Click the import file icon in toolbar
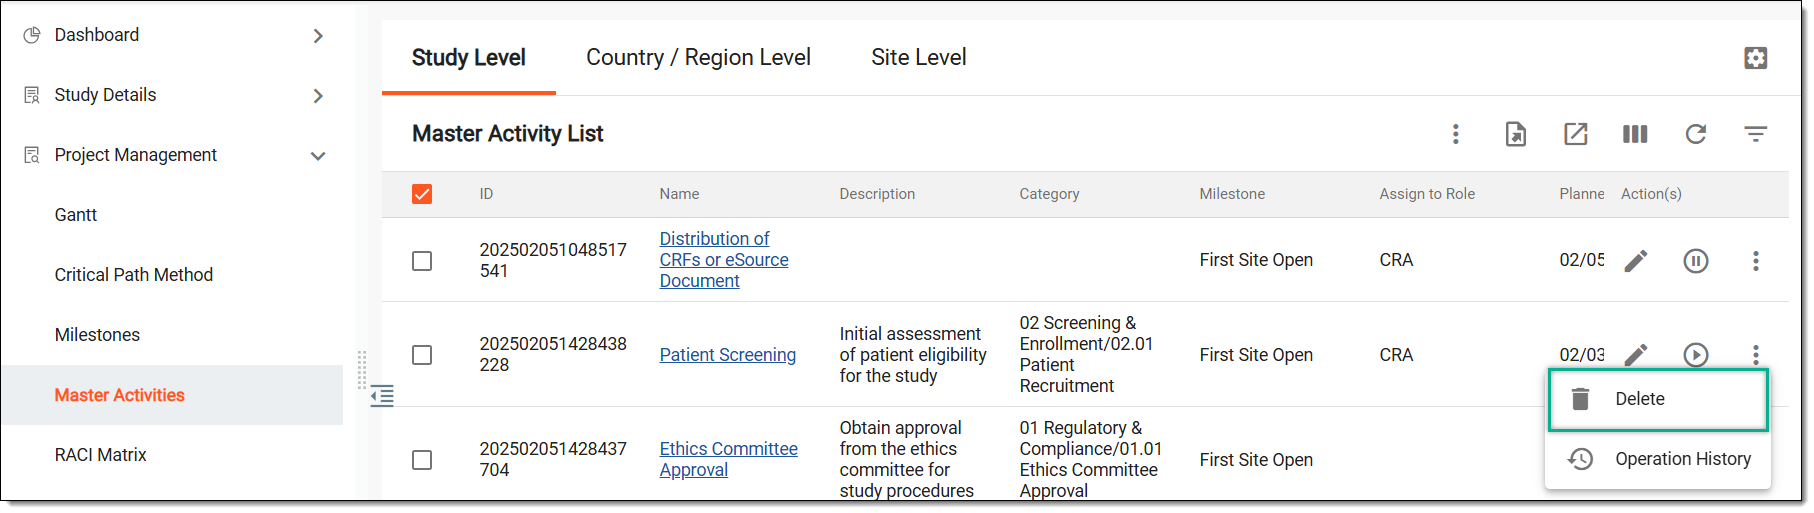 (1515, 134)
